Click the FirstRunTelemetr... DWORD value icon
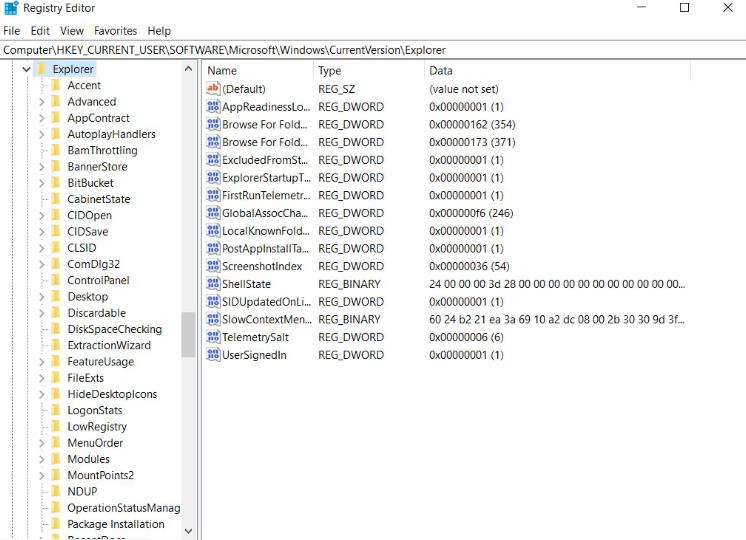 coord(213,195)
